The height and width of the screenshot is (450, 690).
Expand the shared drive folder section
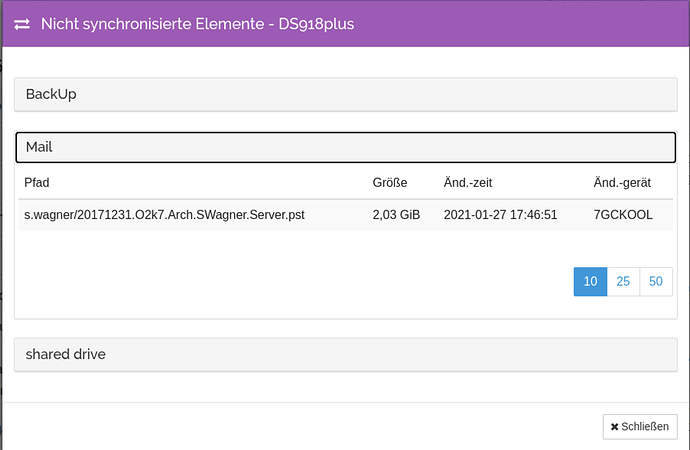tap(345, 355)
